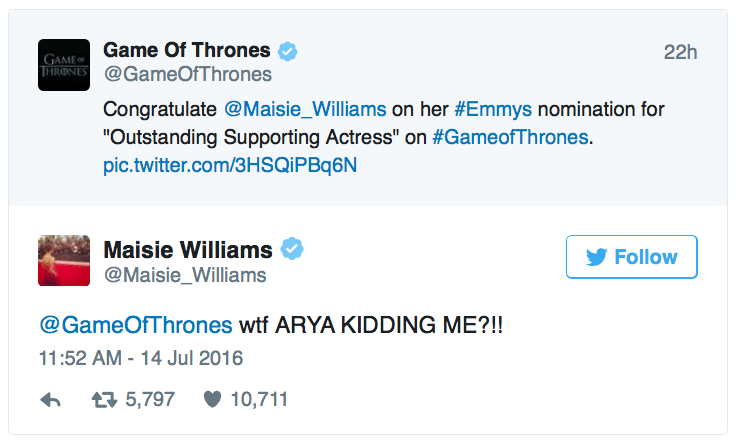This screenshot has height=443, width=735.
Task: Like the tweet with heart icon
Action: (212, 400)
